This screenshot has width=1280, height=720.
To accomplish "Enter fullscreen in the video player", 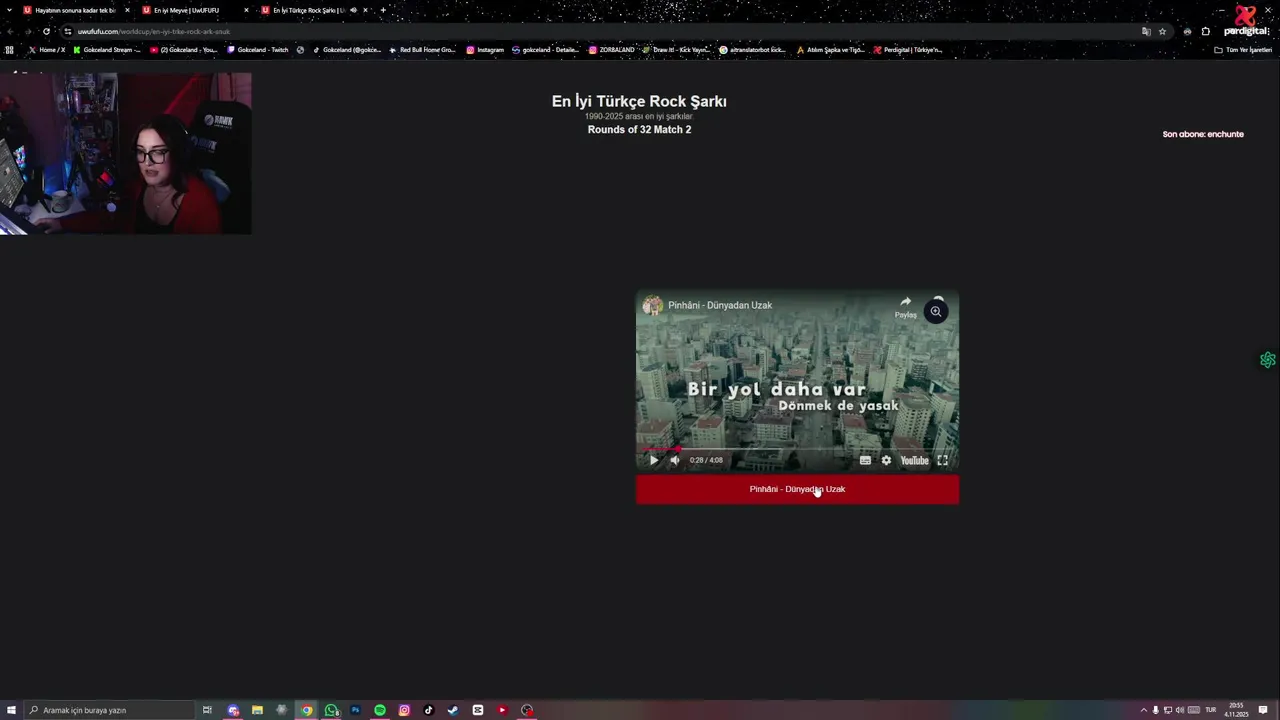I will pos(942,460).
